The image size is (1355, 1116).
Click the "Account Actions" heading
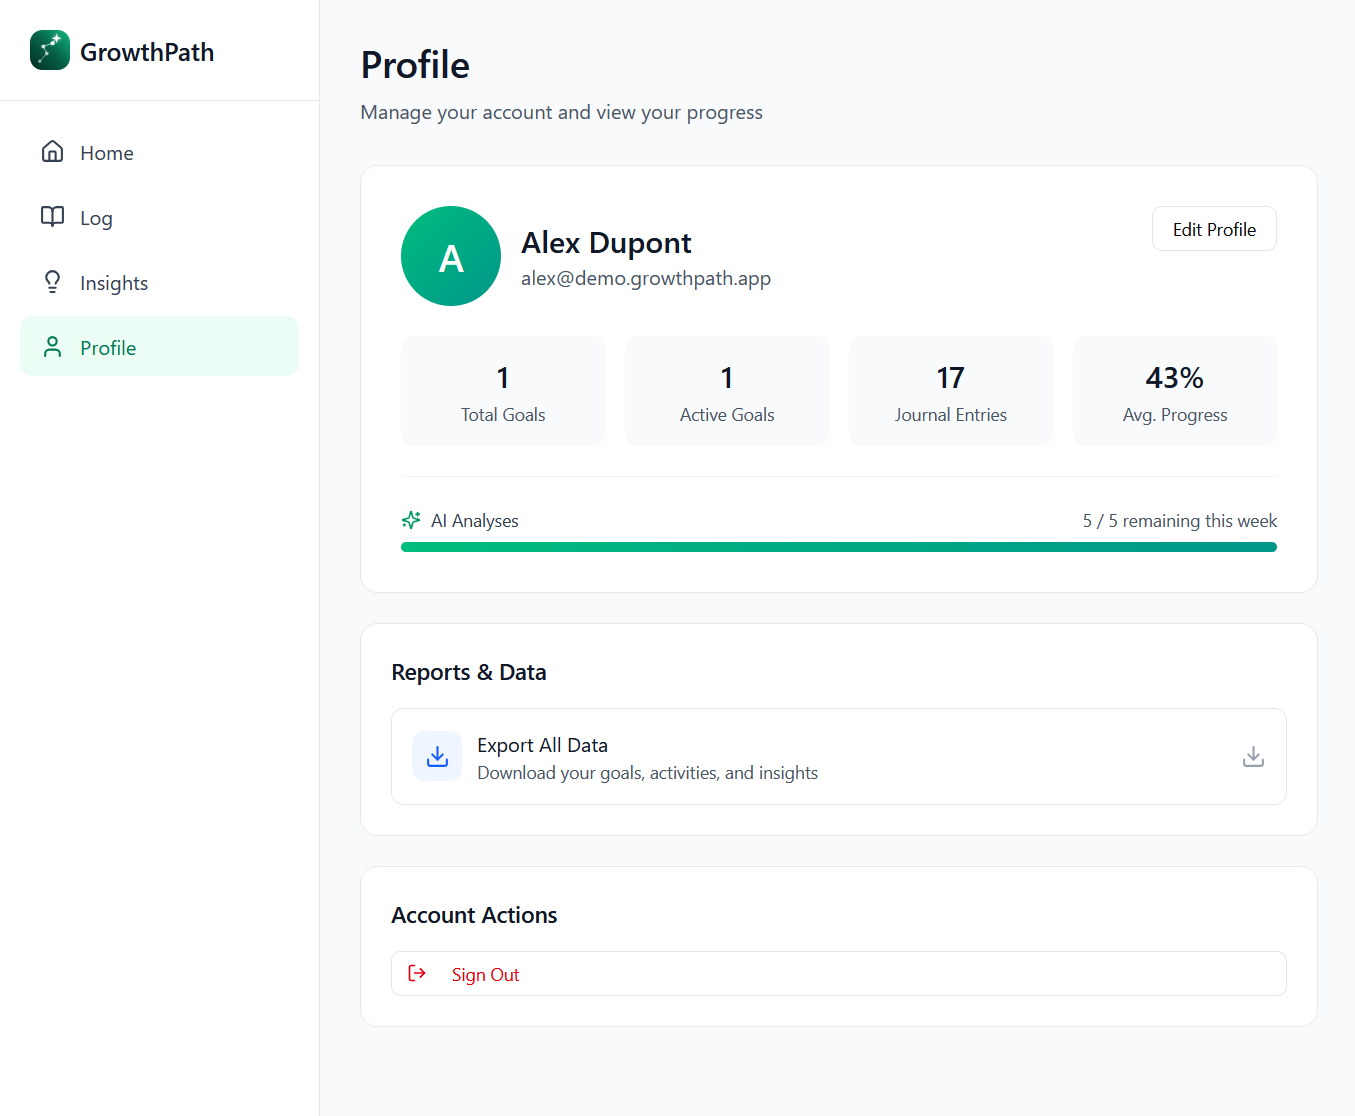pyautogui.click(x=474, y=915)
